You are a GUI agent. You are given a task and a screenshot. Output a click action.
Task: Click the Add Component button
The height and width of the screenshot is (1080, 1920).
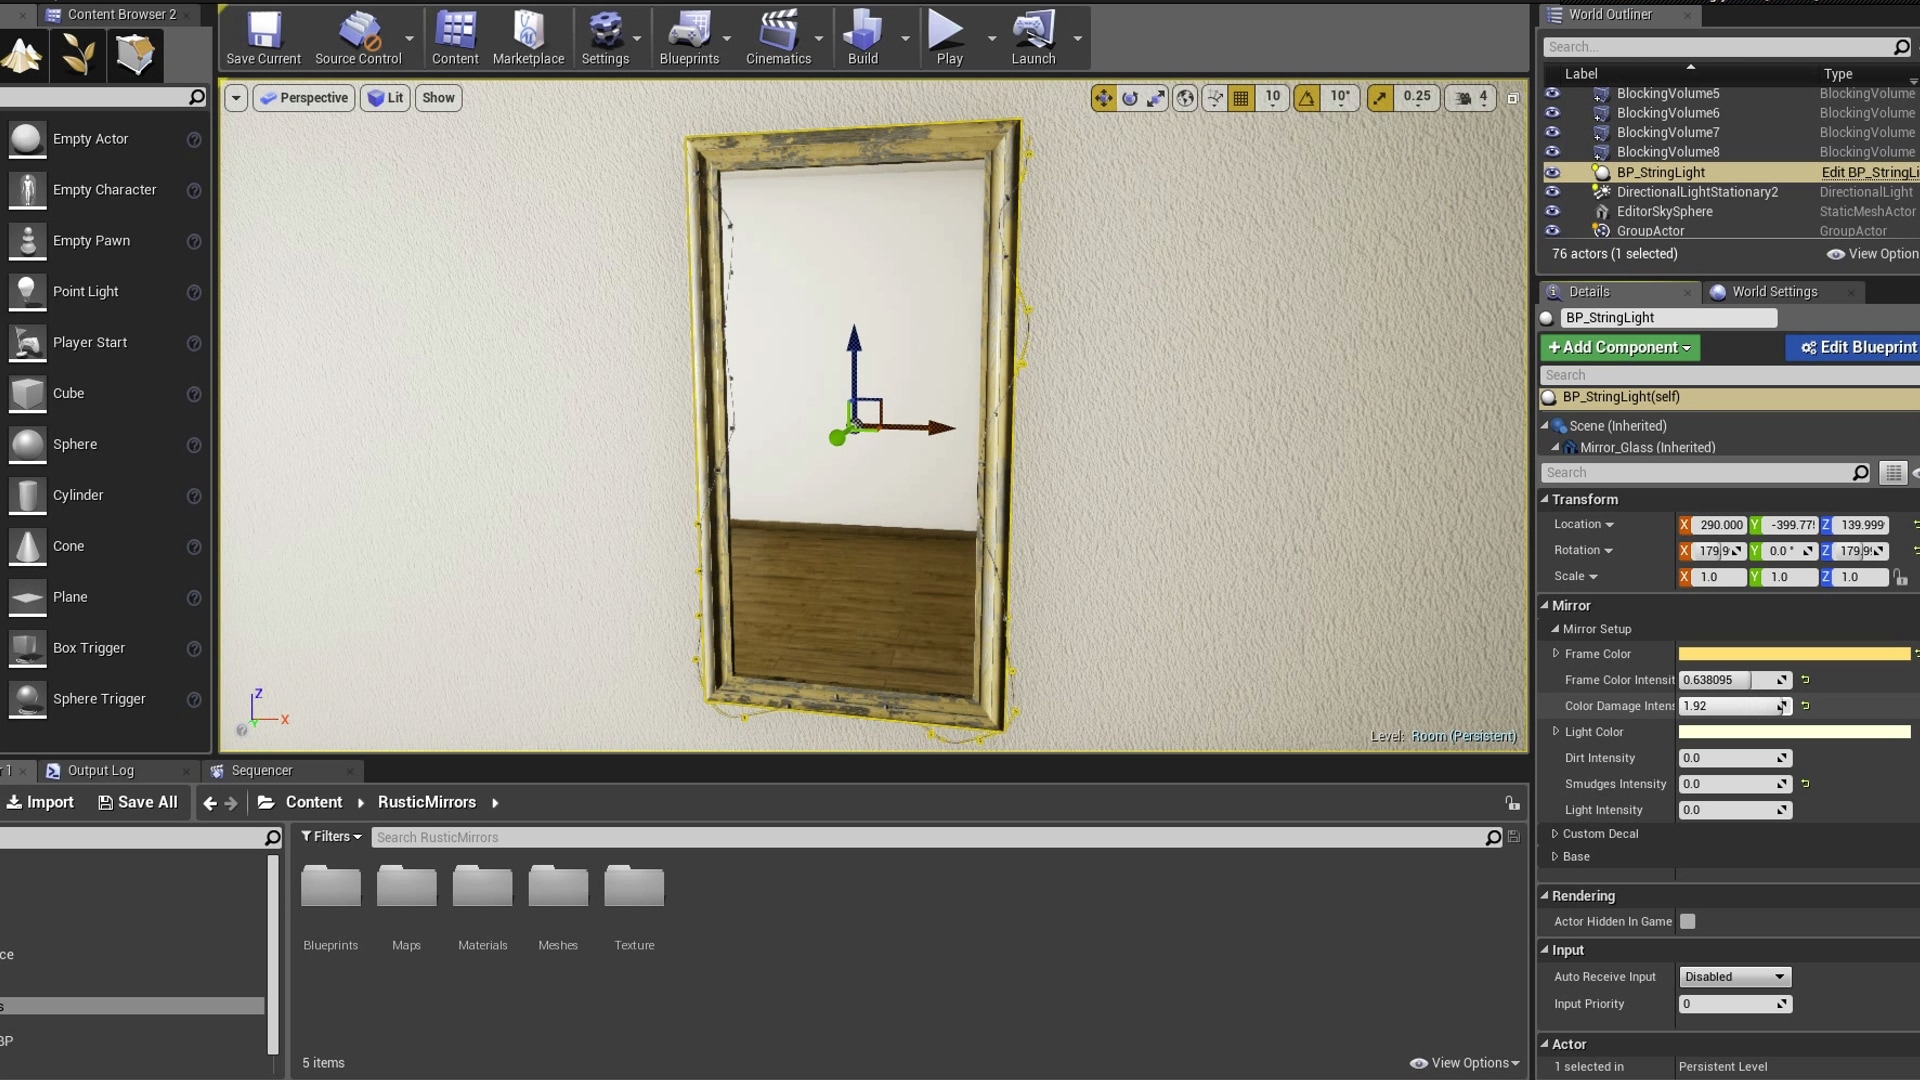(x=1619, y=347)
